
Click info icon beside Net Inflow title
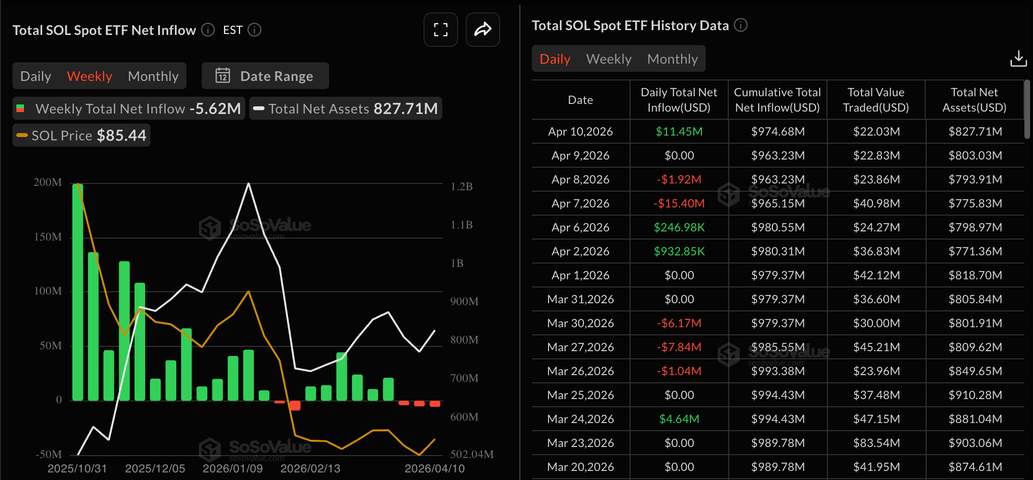coord(207,30)
